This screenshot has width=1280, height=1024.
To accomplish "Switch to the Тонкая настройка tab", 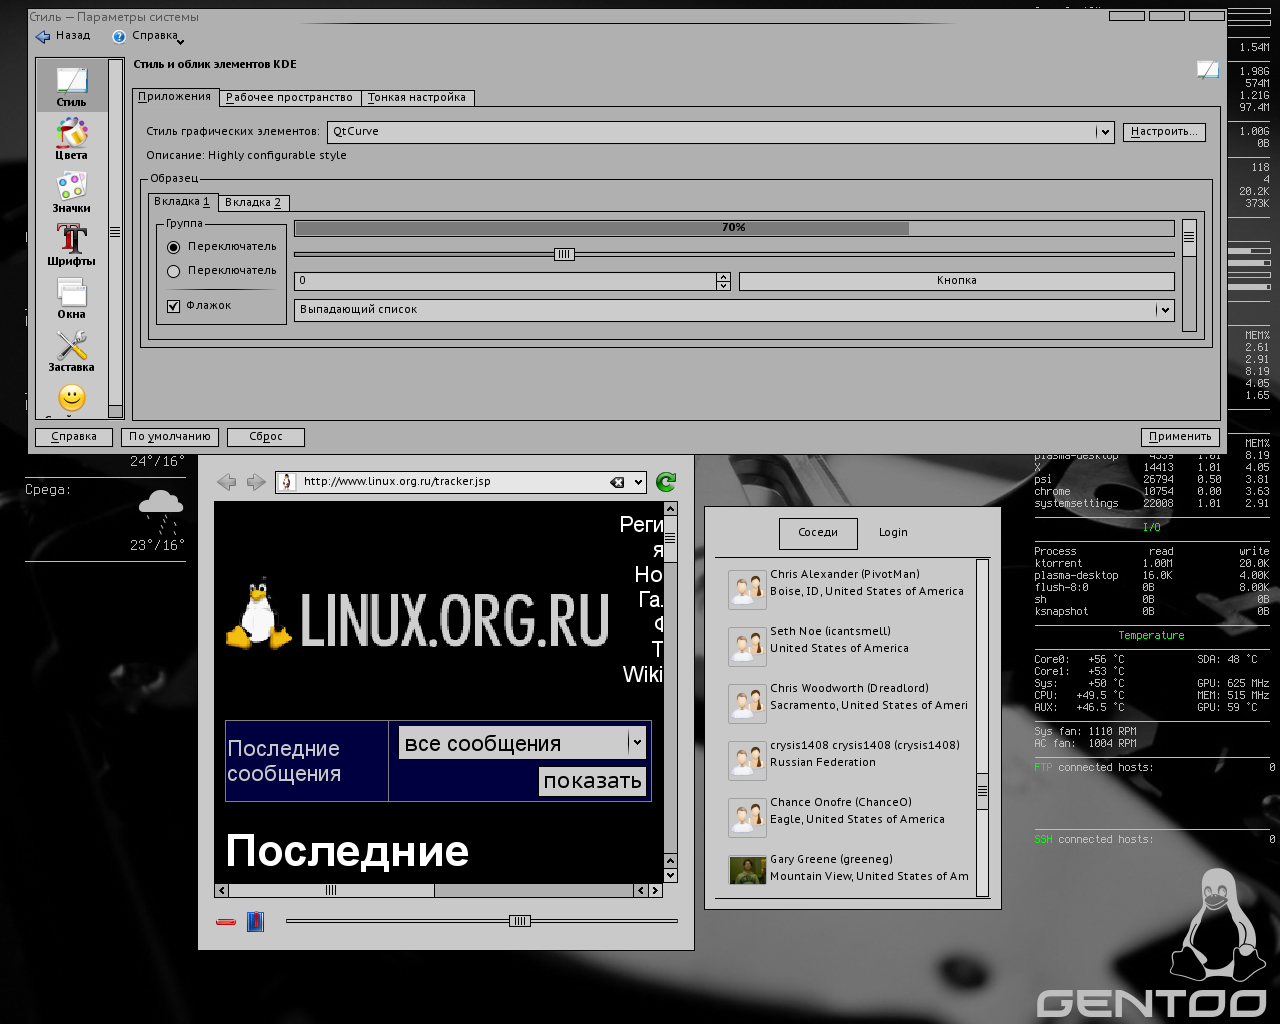I will (x=417, y=98).
